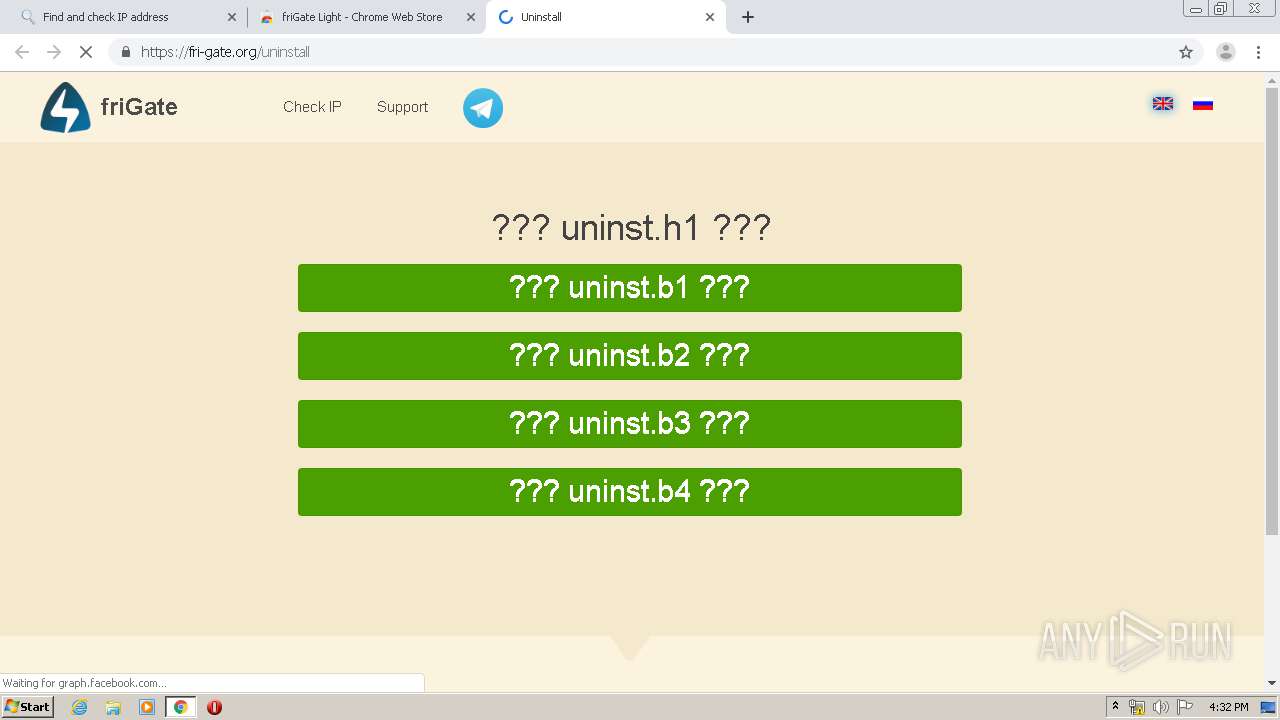Switch language to Russian flag
The width and height of the screenshot is (1280, 720).
(x=1203, y=104)
